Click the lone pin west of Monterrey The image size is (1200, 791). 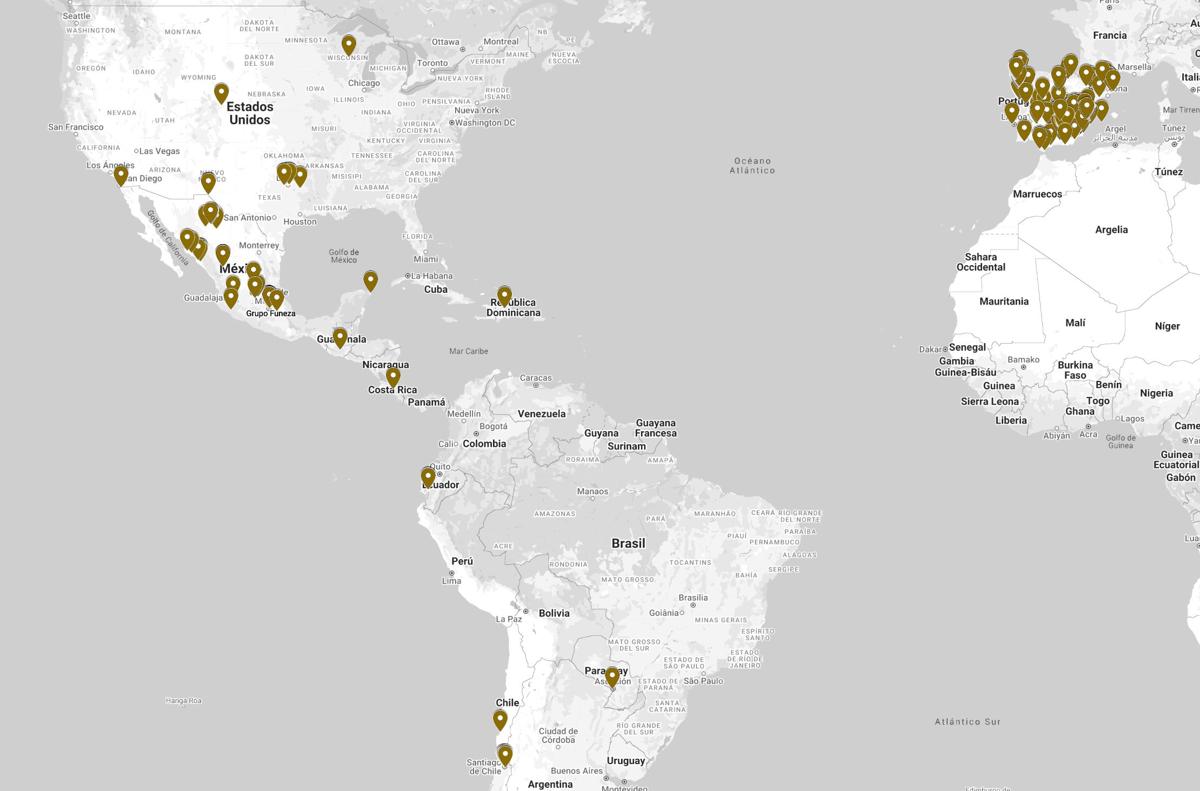tap(223, 254)
